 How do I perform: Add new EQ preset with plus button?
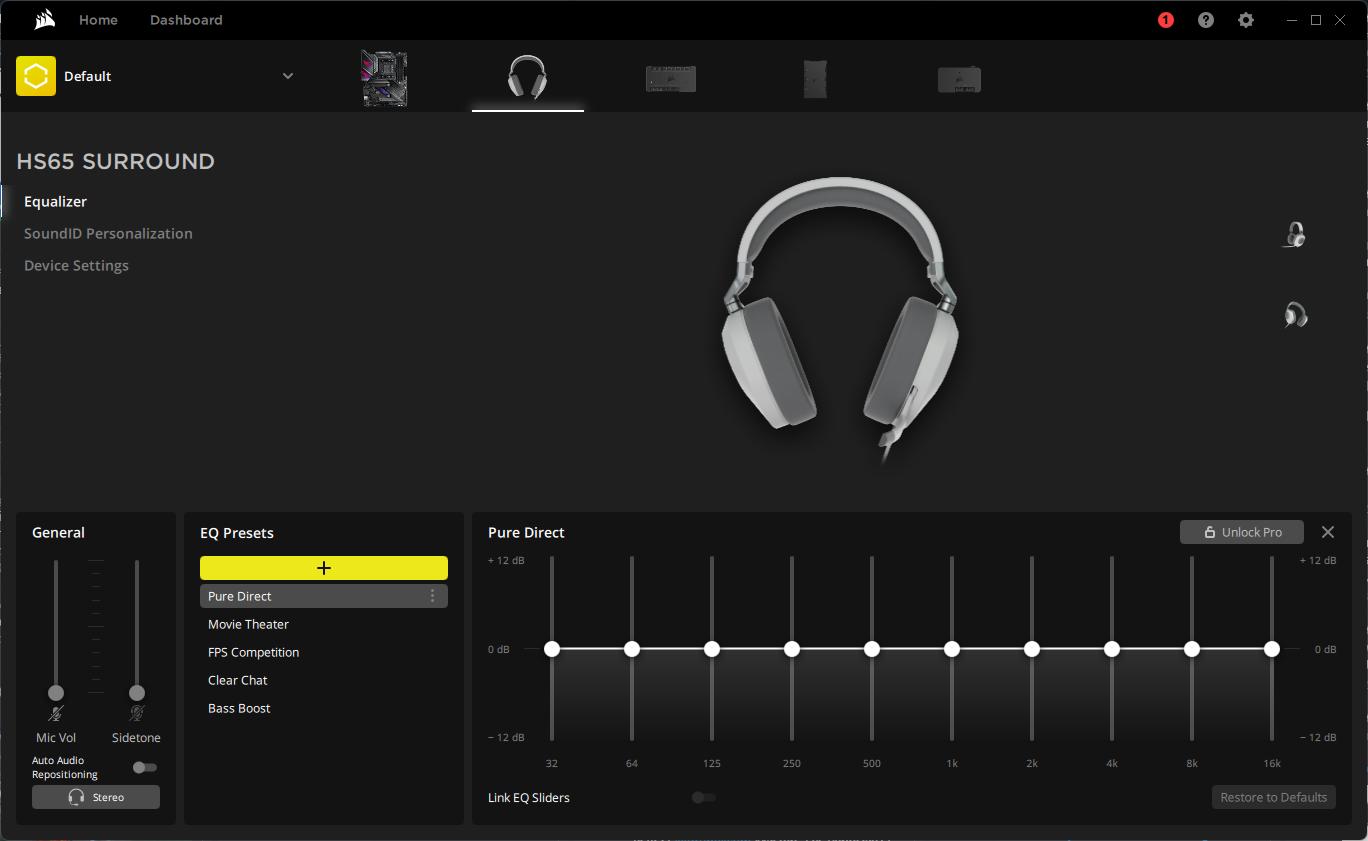[324, 568]
